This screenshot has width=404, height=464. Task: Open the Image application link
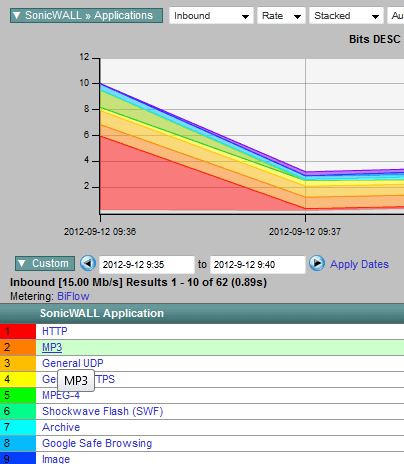56,459
